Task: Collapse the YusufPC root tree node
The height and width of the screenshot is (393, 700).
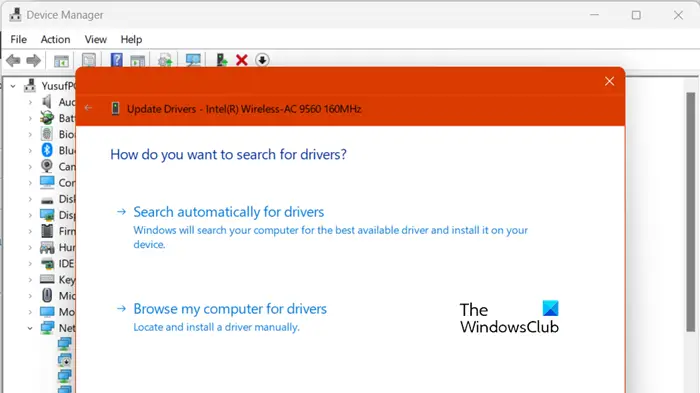Action: [13, 86]
